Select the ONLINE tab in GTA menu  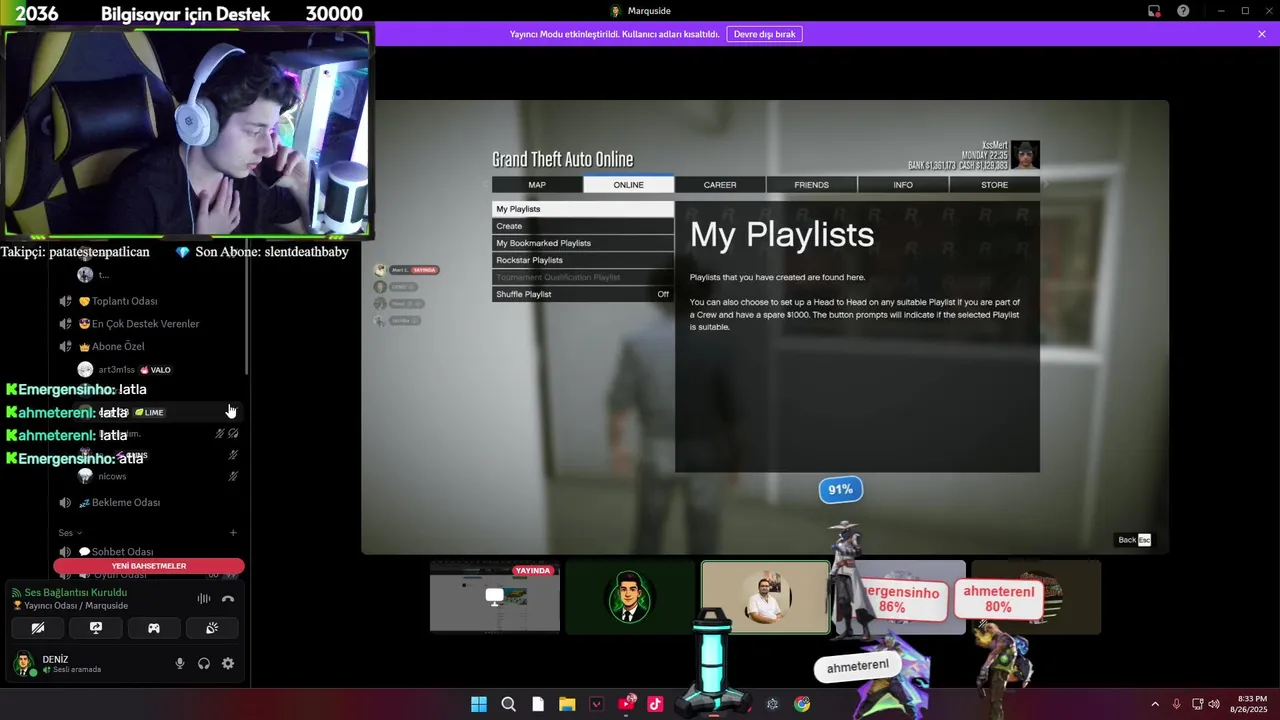[628, 185]
